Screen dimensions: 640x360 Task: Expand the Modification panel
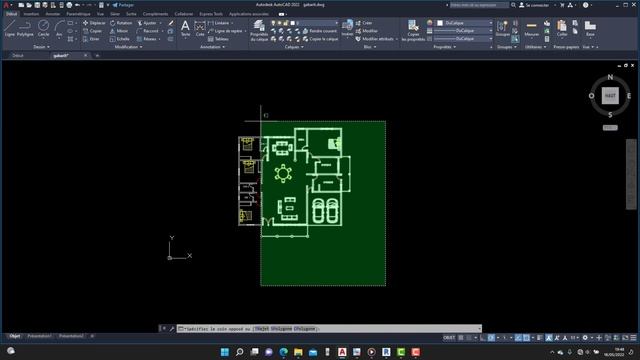(129, 47)
